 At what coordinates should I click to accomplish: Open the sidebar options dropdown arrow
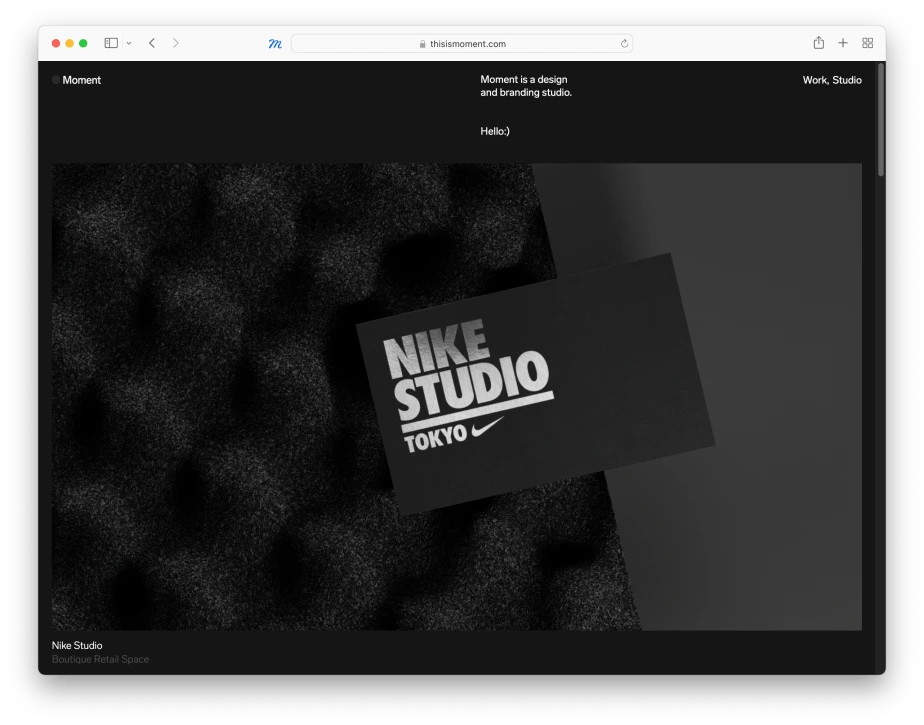[128, 43]
